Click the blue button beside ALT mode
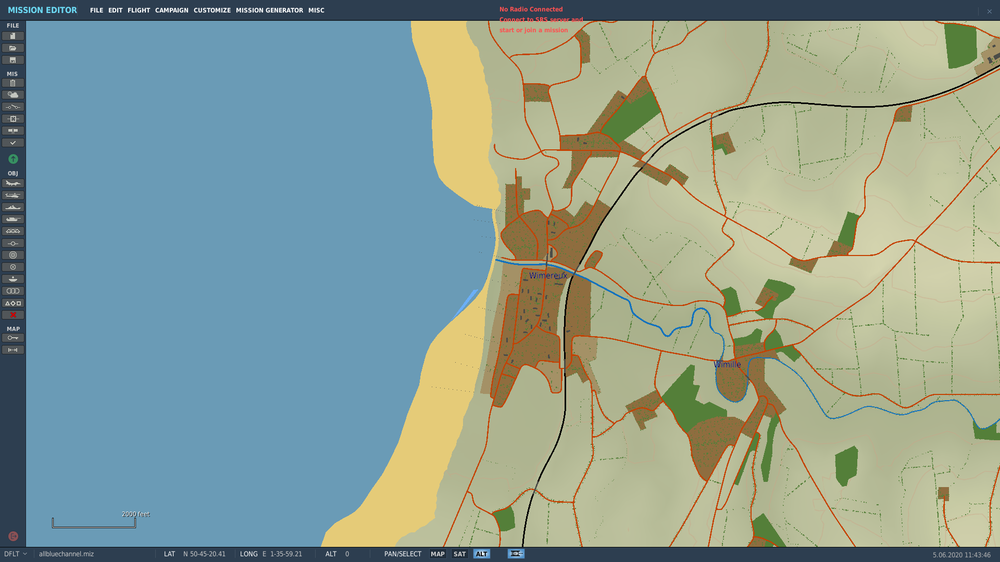1000x562 pixels. tap(516, 554)
